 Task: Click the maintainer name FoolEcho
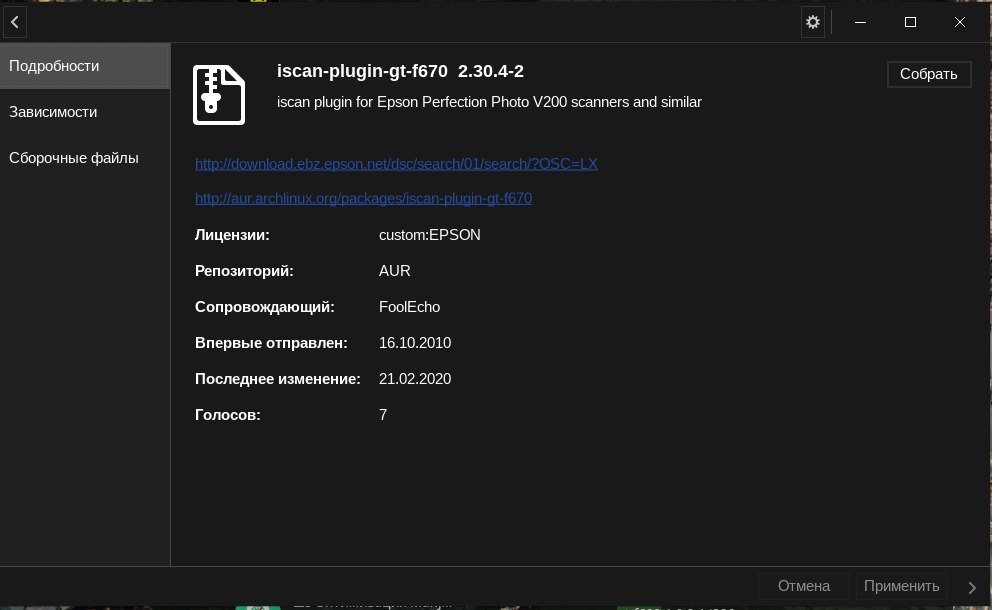click(x=409, y=307)
